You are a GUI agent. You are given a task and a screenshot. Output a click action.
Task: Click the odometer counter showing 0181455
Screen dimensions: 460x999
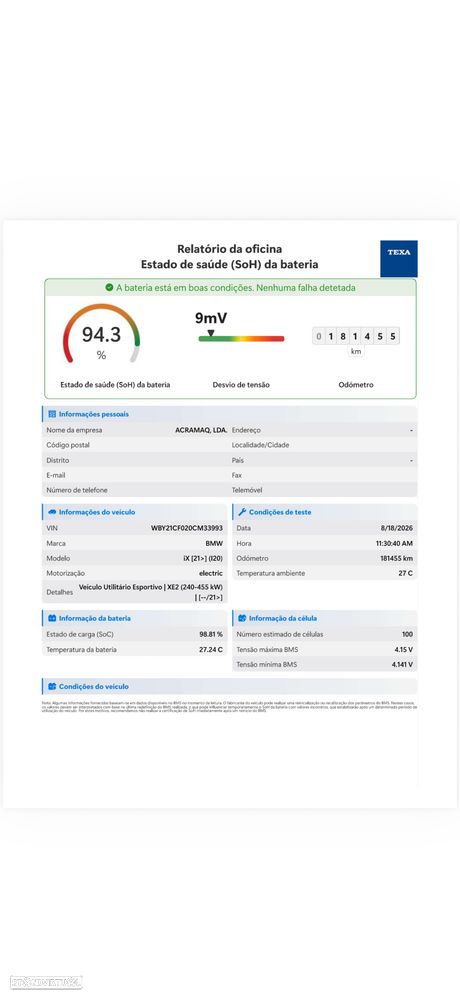[356, 336]
